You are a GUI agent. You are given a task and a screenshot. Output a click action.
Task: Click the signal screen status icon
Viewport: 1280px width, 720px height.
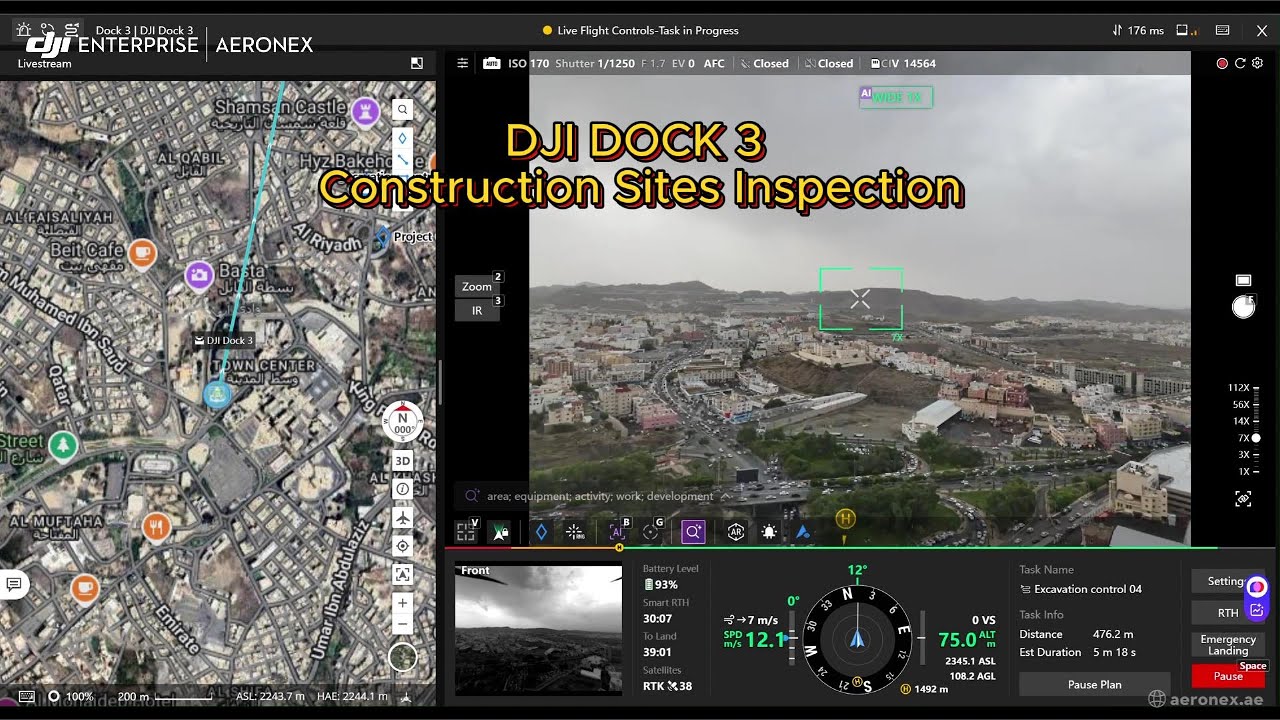tap(1187, 30)
